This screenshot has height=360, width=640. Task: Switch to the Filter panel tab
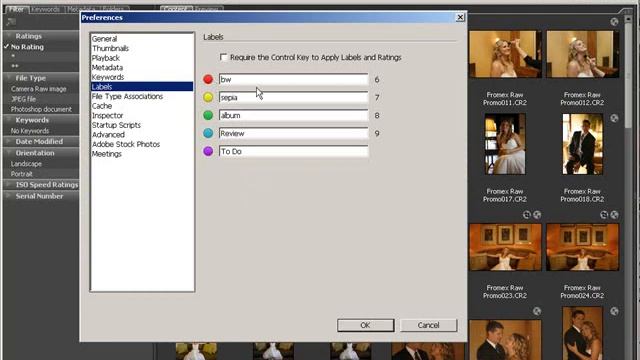[x=16, y=9]
